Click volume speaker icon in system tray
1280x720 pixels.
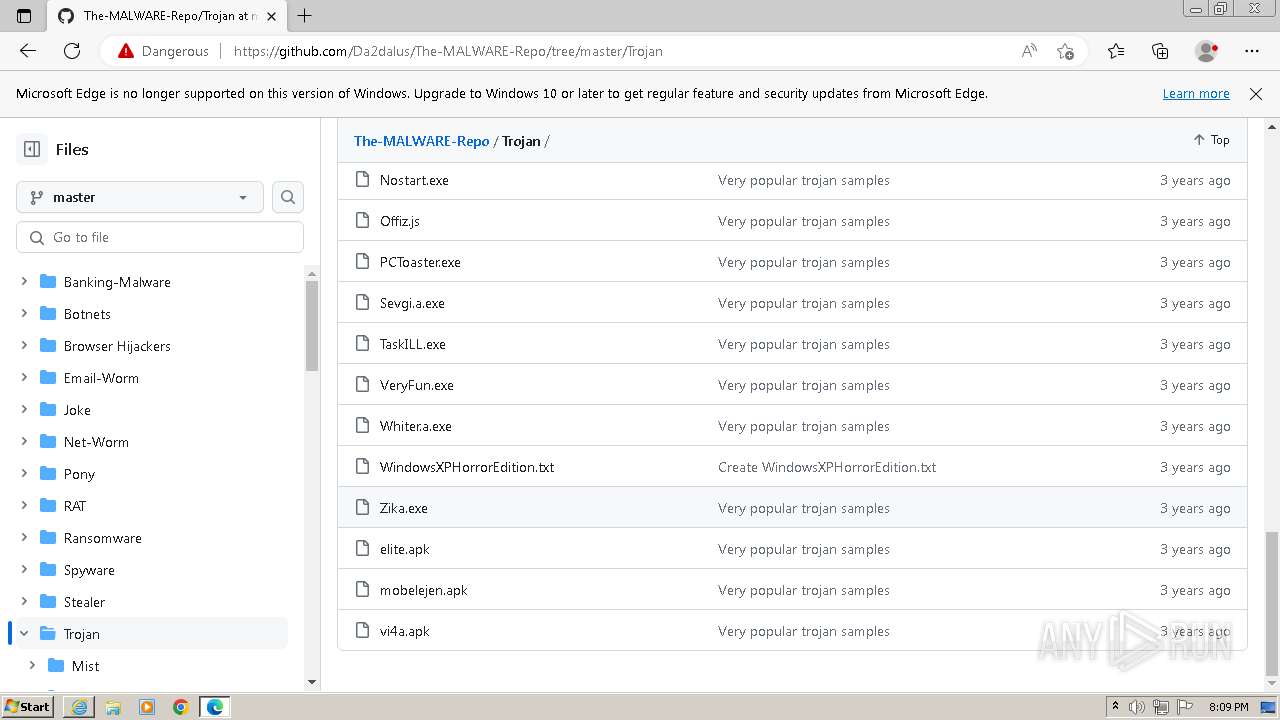[x=1137, y=707]
